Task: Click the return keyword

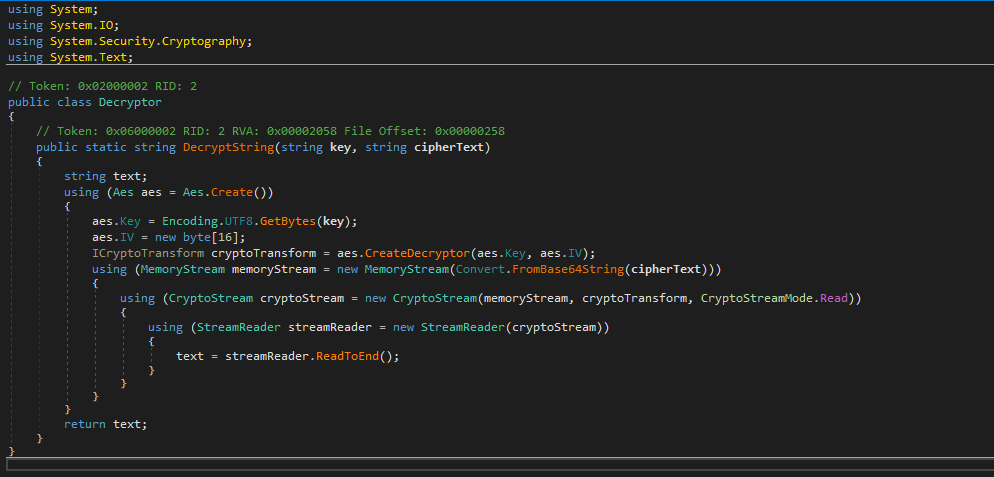Action: pyautogui.click(x=85, y=424)
